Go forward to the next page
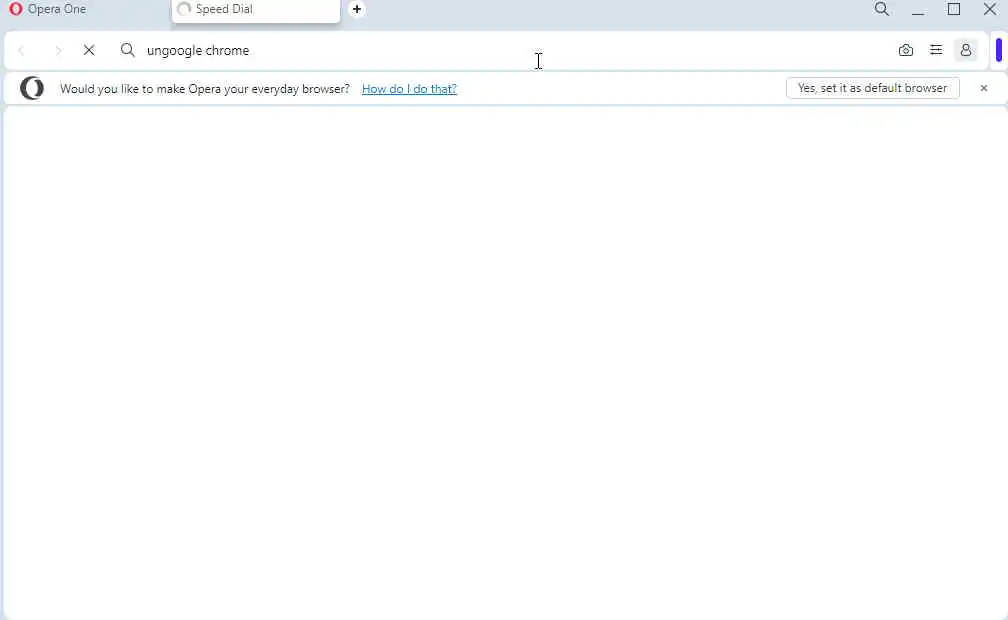1008x620 pixels. coord(58,50)
